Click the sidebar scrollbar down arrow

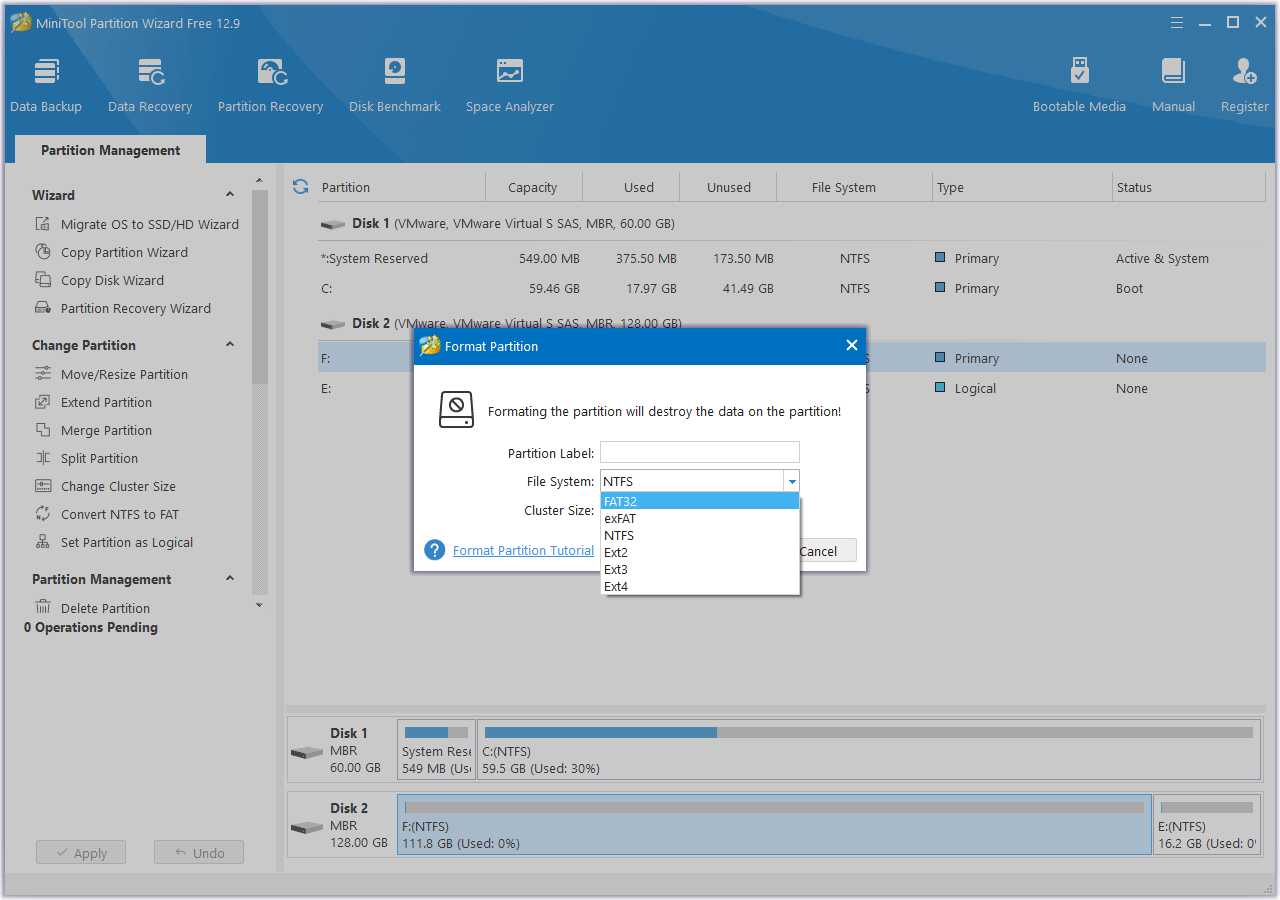[x=260, y=604]
